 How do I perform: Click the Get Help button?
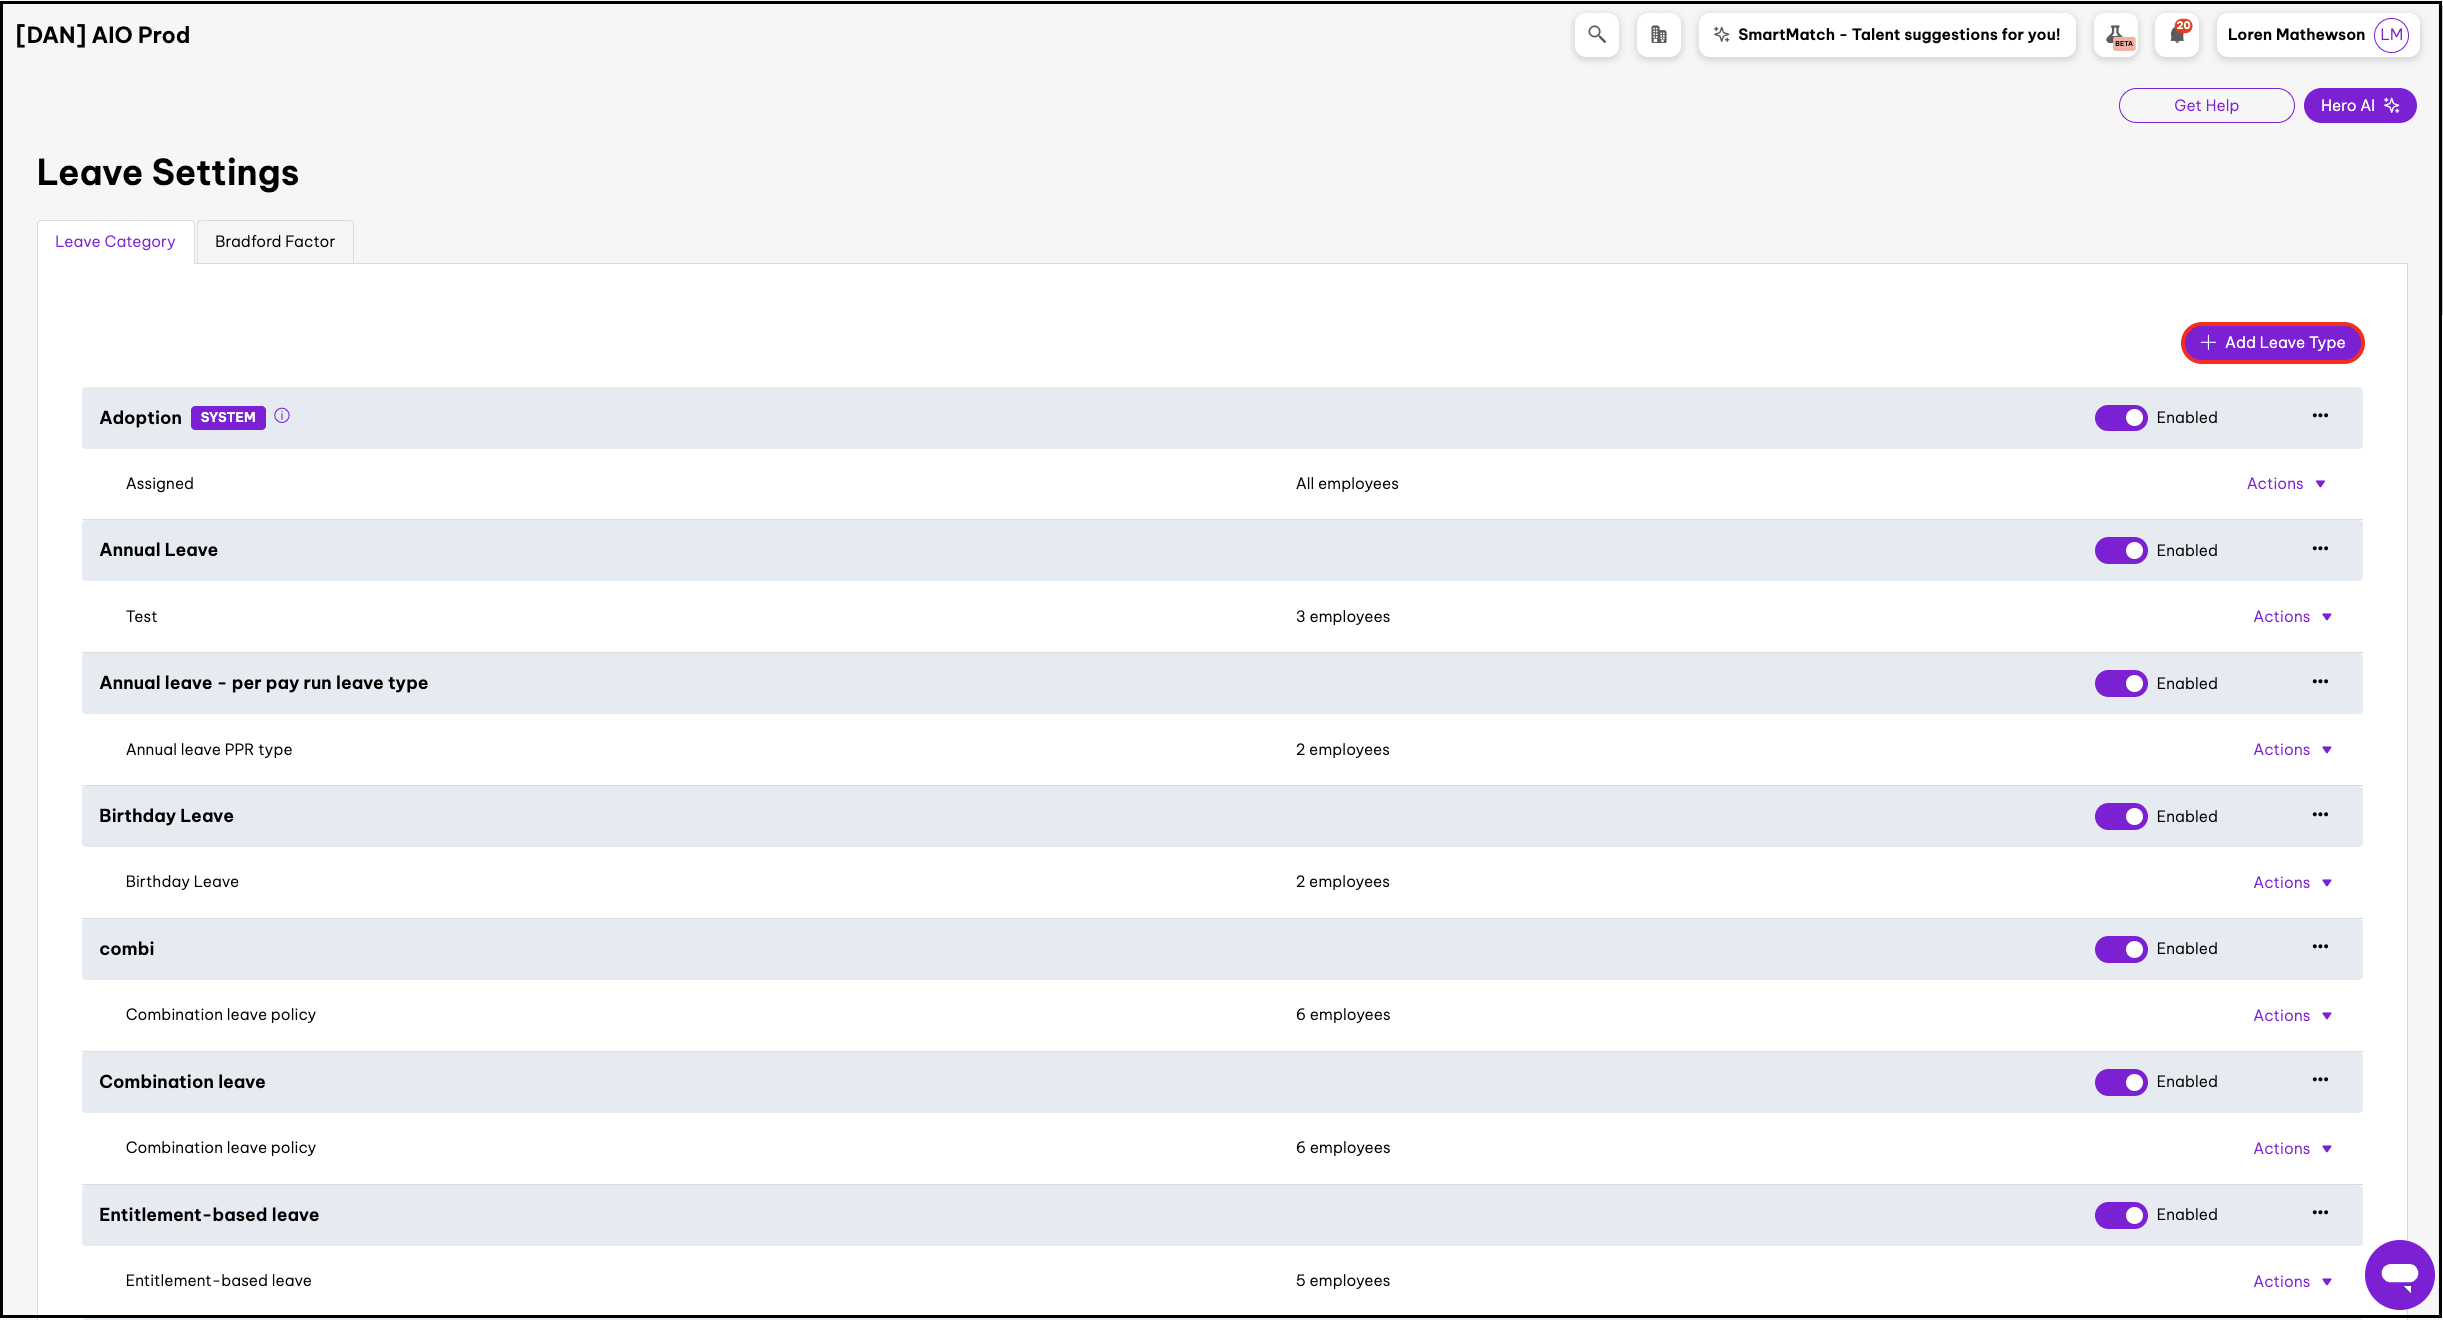click(x=2205, y=106)
